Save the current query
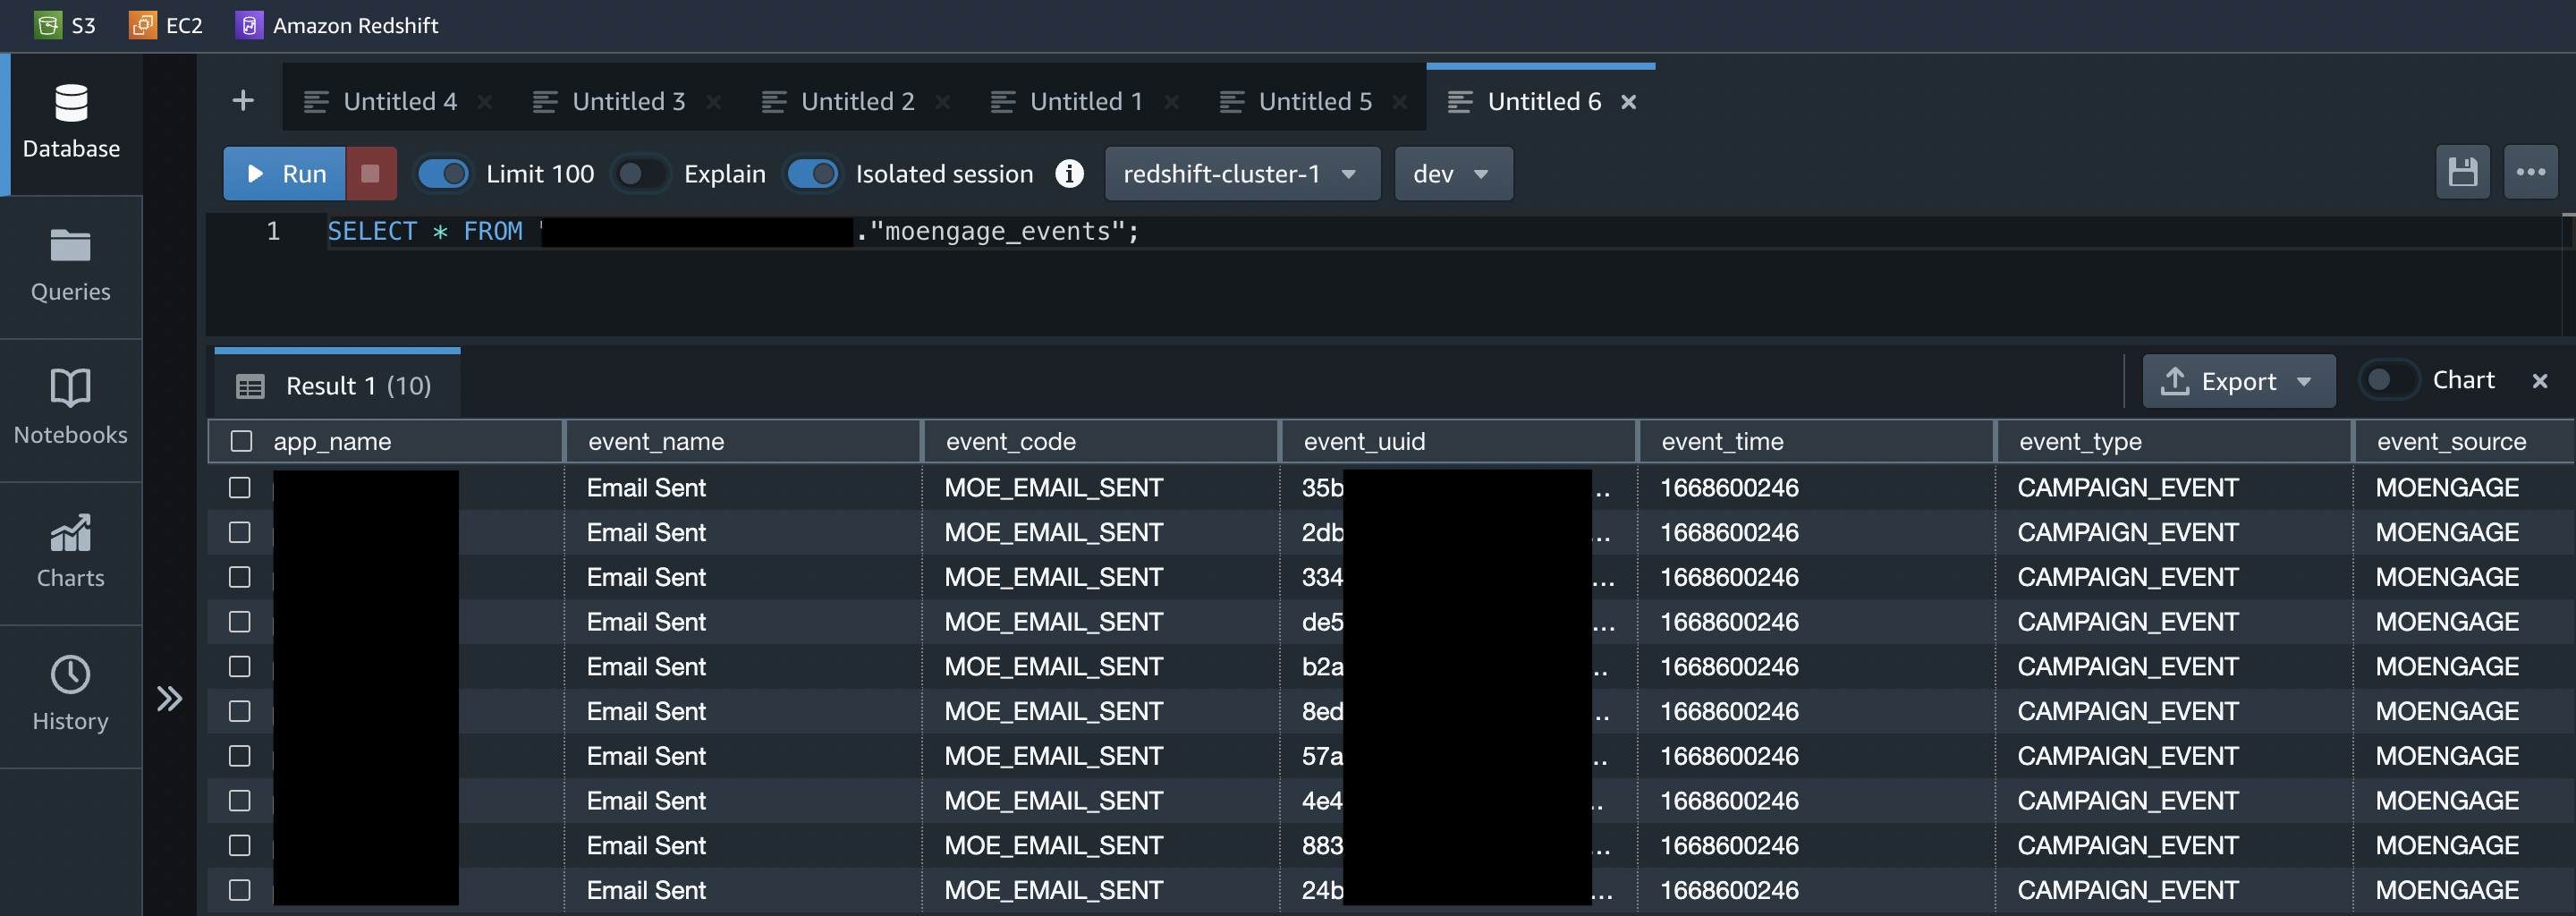Viewport: 2576px width, 916px height. [x=2464, y=171]
